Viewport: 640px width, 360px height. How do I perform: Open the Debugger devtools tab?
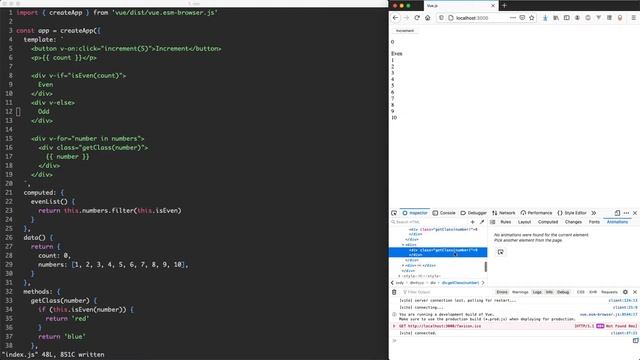[x=473, y=213]
